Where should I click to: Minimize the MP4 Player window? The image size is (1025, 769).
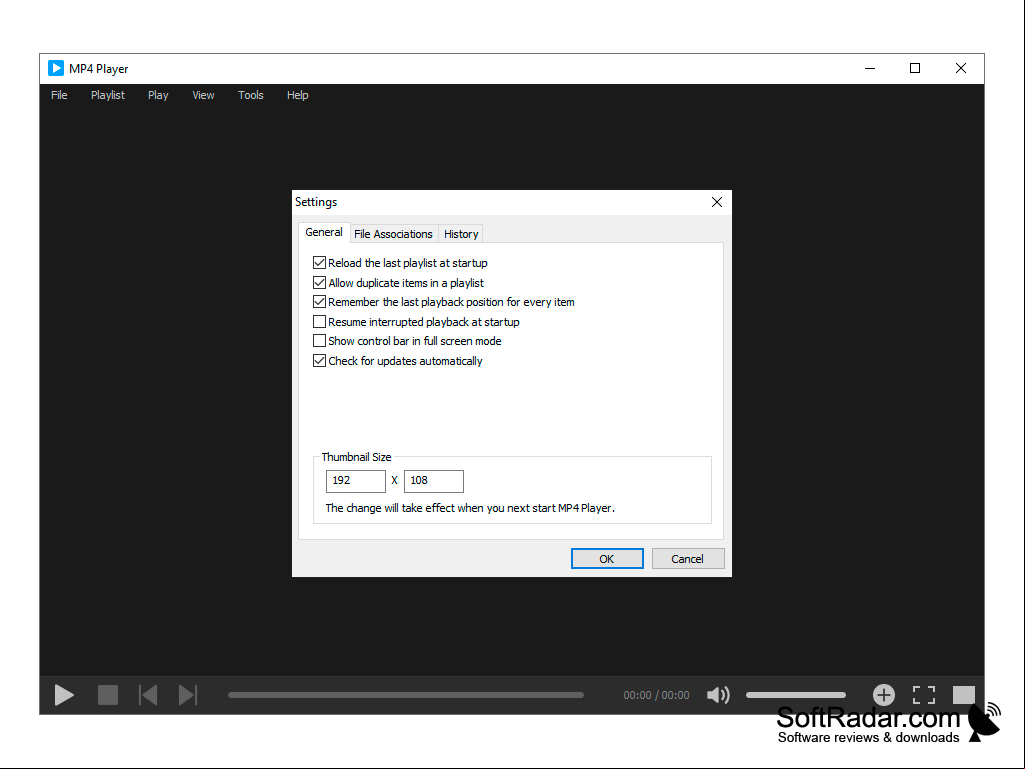[870, 68]
